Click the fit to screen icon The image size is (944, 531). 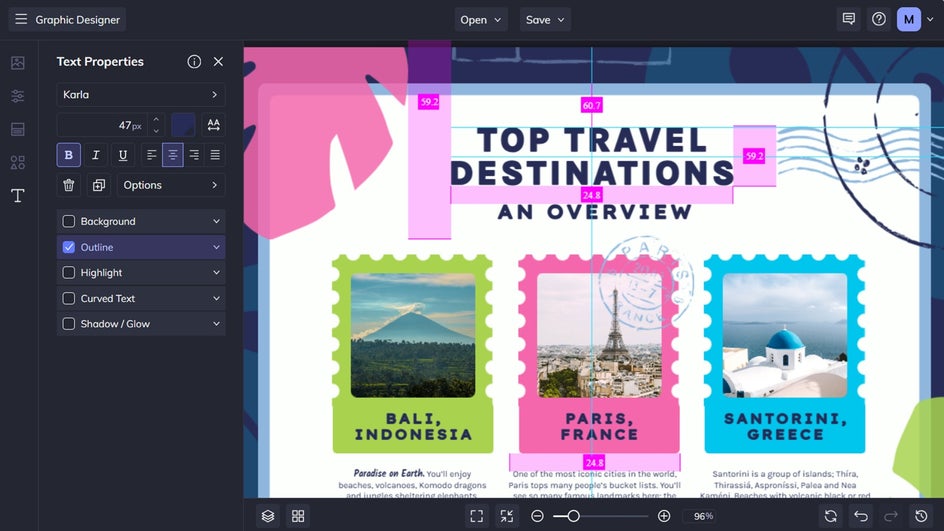[x=477, y=516]
